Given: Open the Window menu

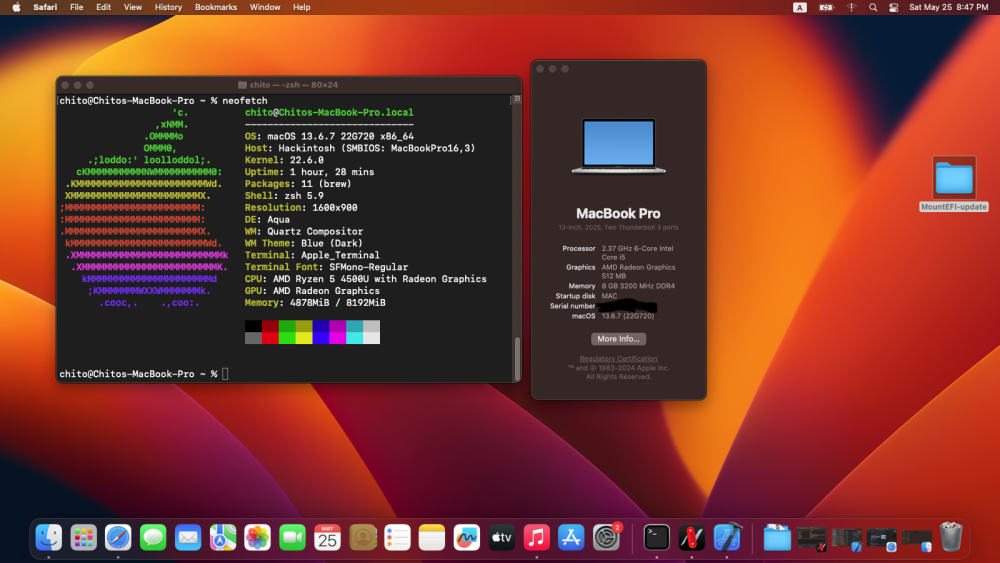Looking at the screenshot, I should click(265, 7).
